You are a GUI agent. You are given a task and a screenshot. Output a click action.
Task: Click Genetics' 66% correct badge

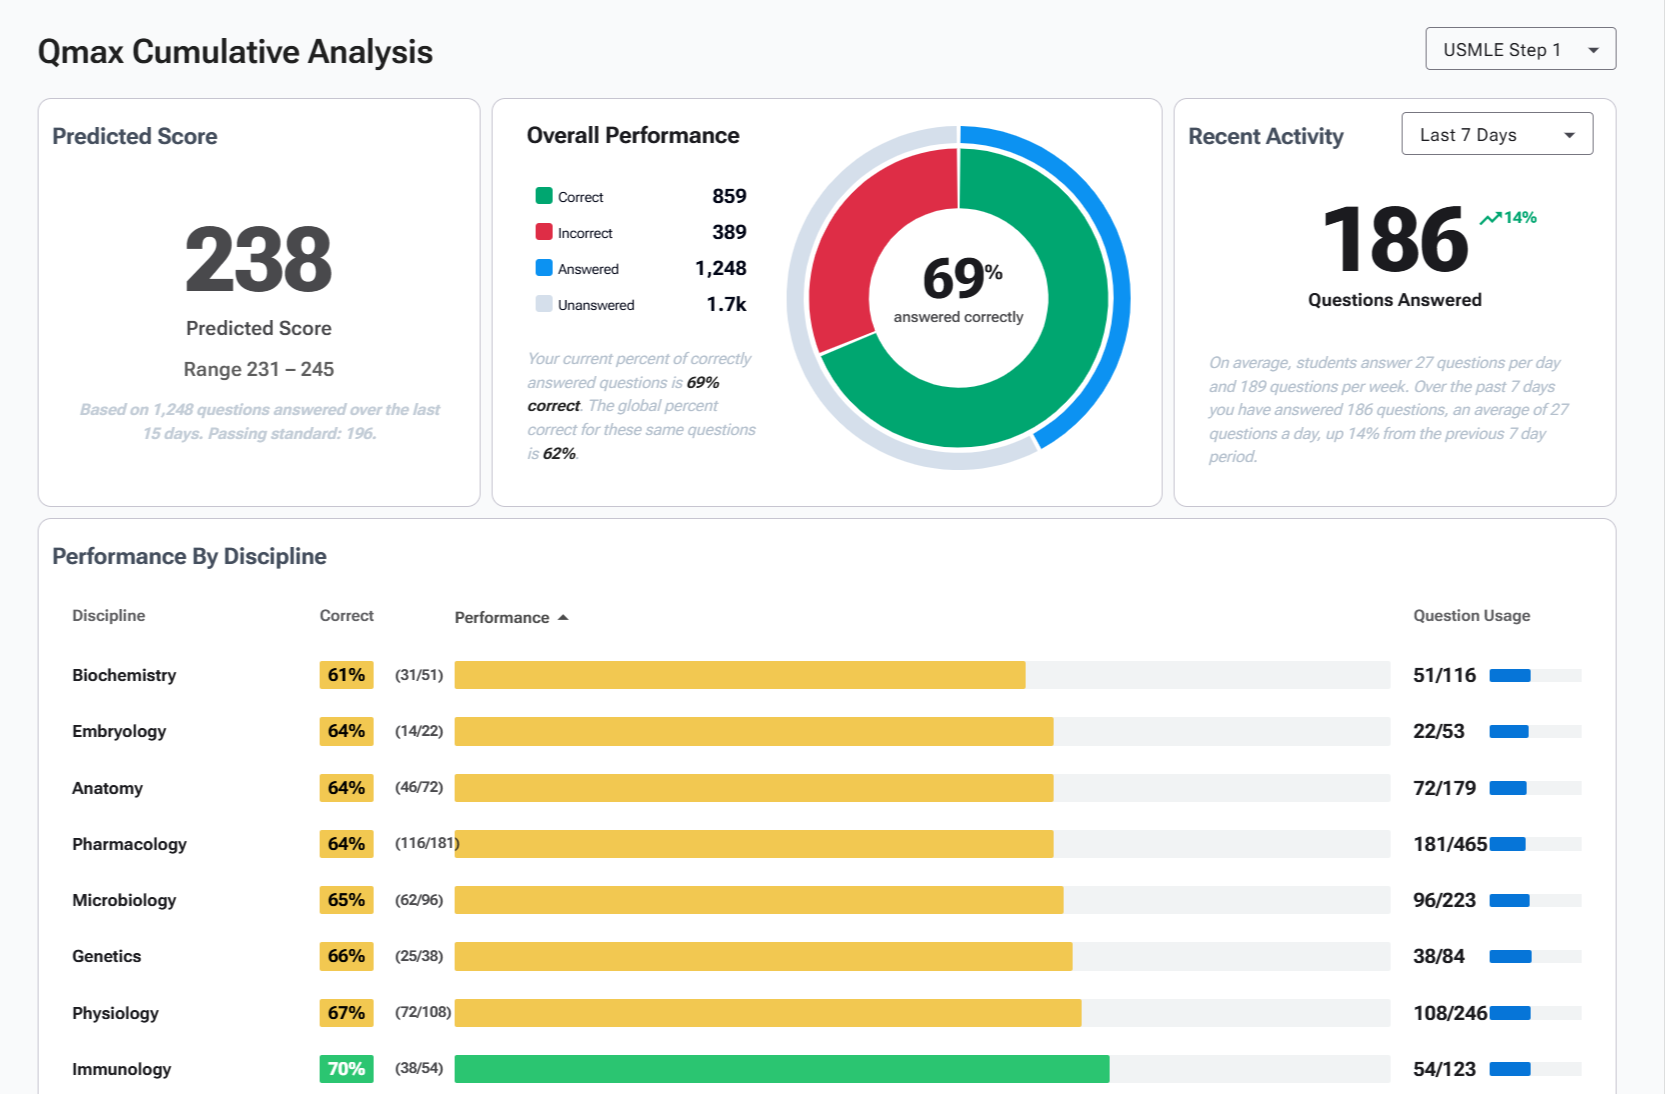pyautogui.click(x=346, y=956)
